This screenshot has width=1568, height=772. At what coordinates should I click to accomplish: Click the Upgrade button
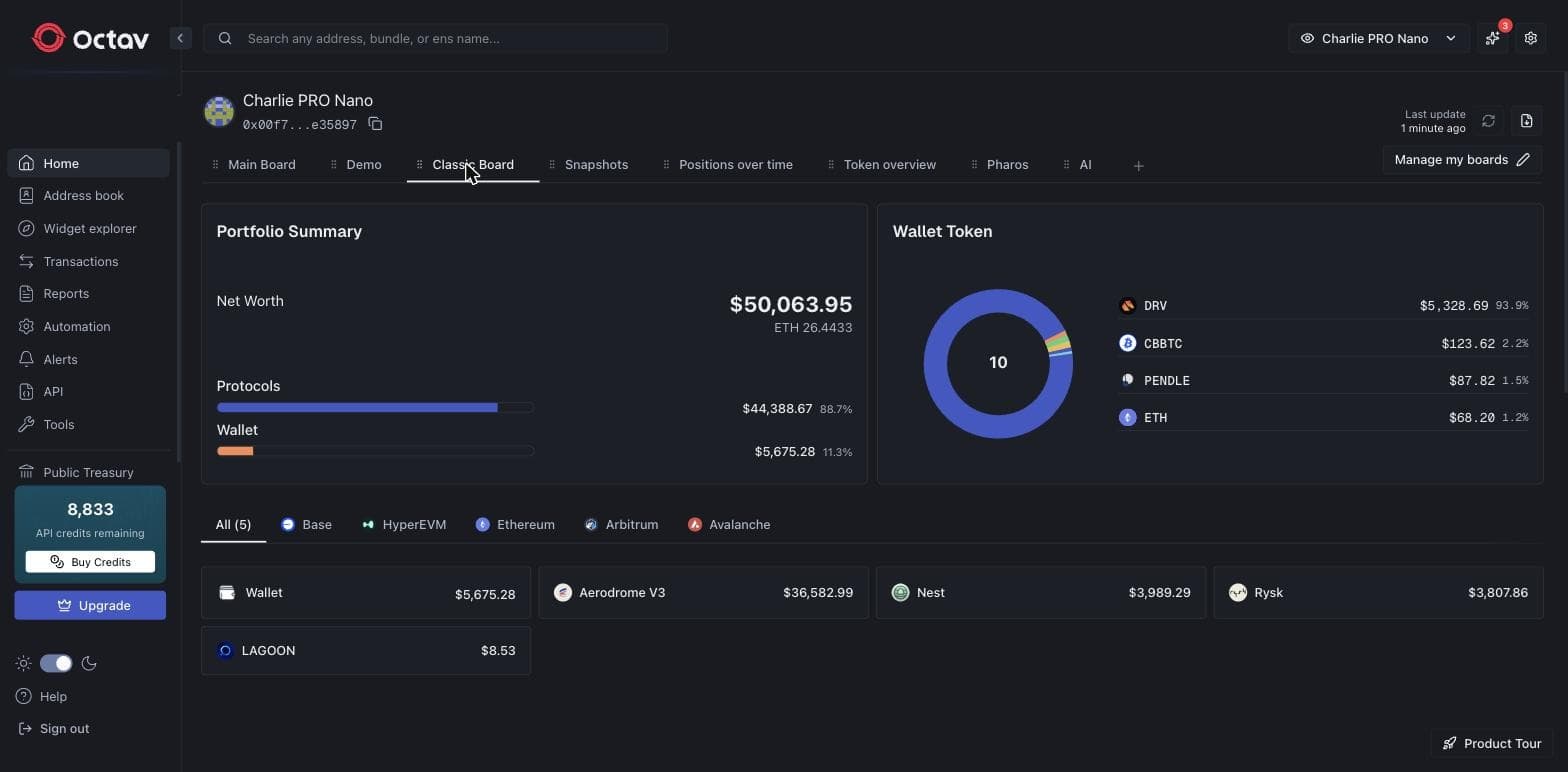[x=90, y=605]
